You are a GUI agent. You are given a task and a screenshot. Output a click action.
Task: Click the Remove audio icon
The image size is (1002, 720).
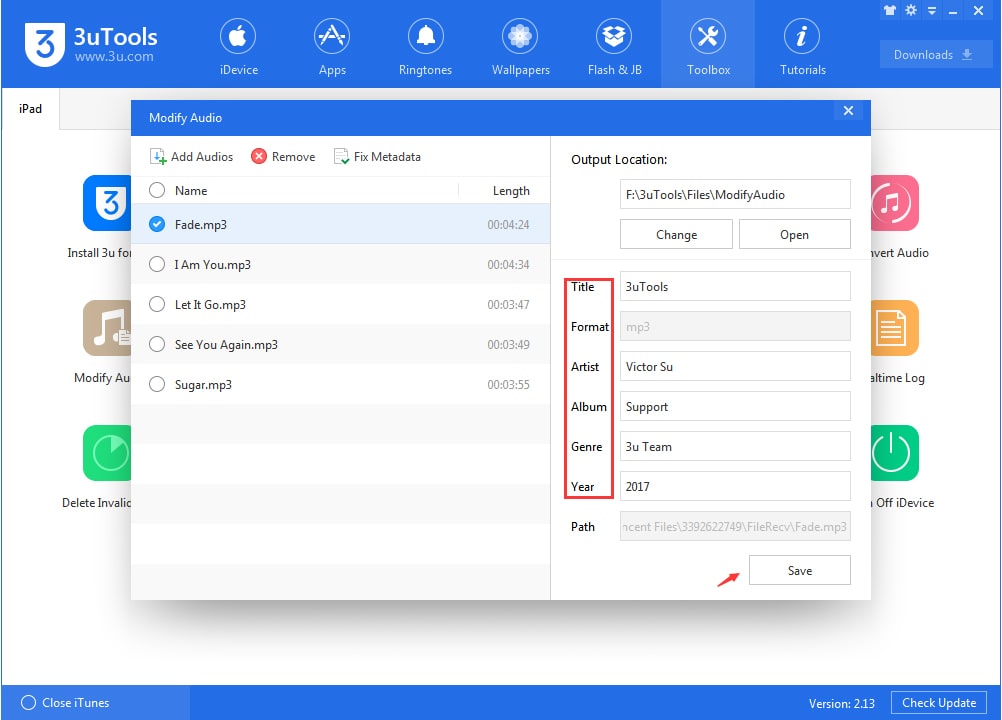(258, 156)
